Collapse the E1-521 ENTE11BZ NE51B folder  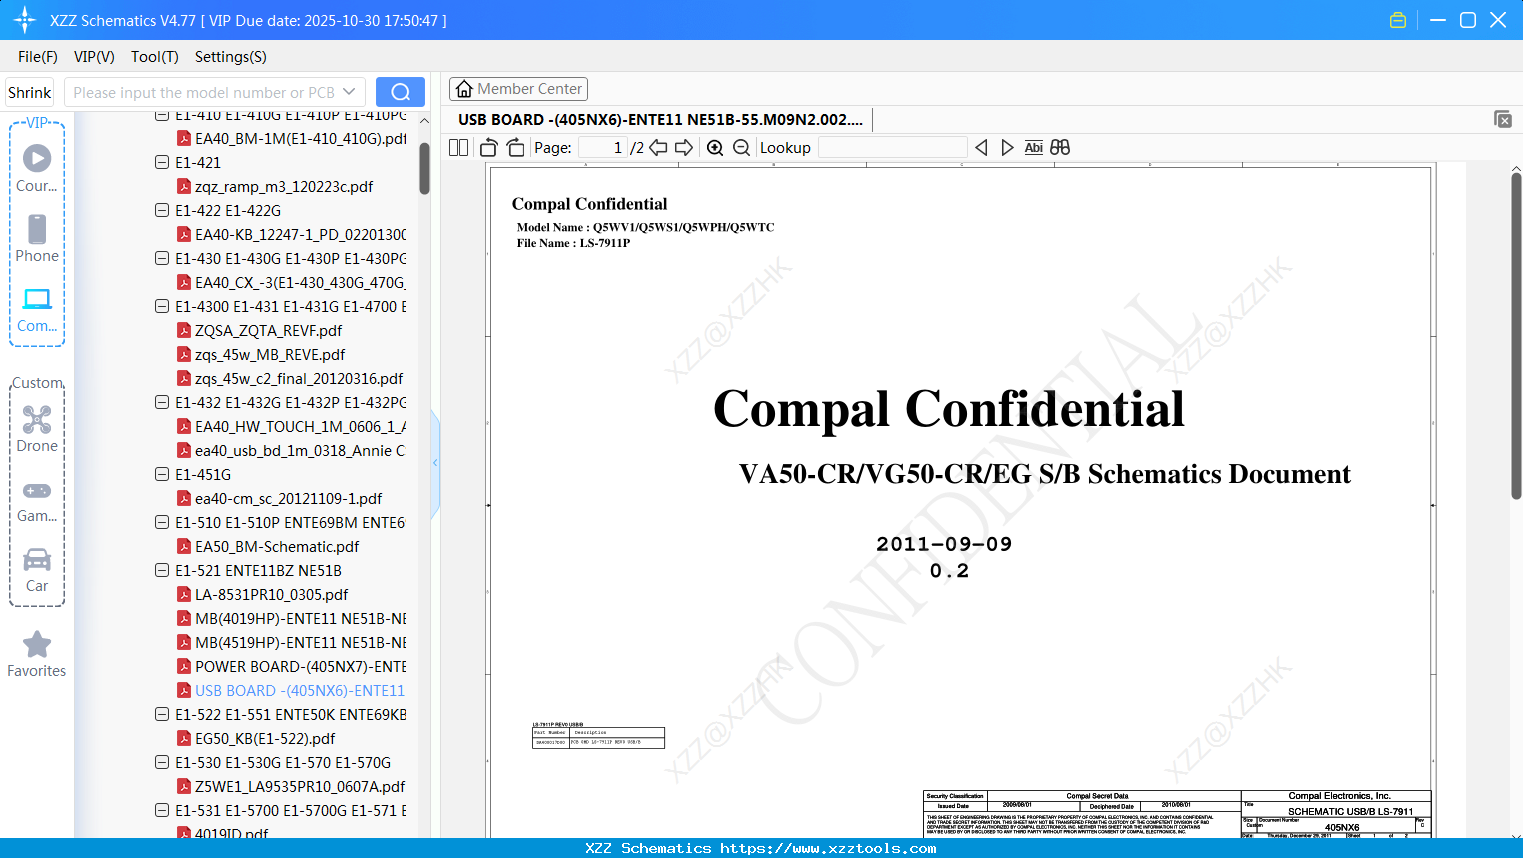[x=162, y=570]
